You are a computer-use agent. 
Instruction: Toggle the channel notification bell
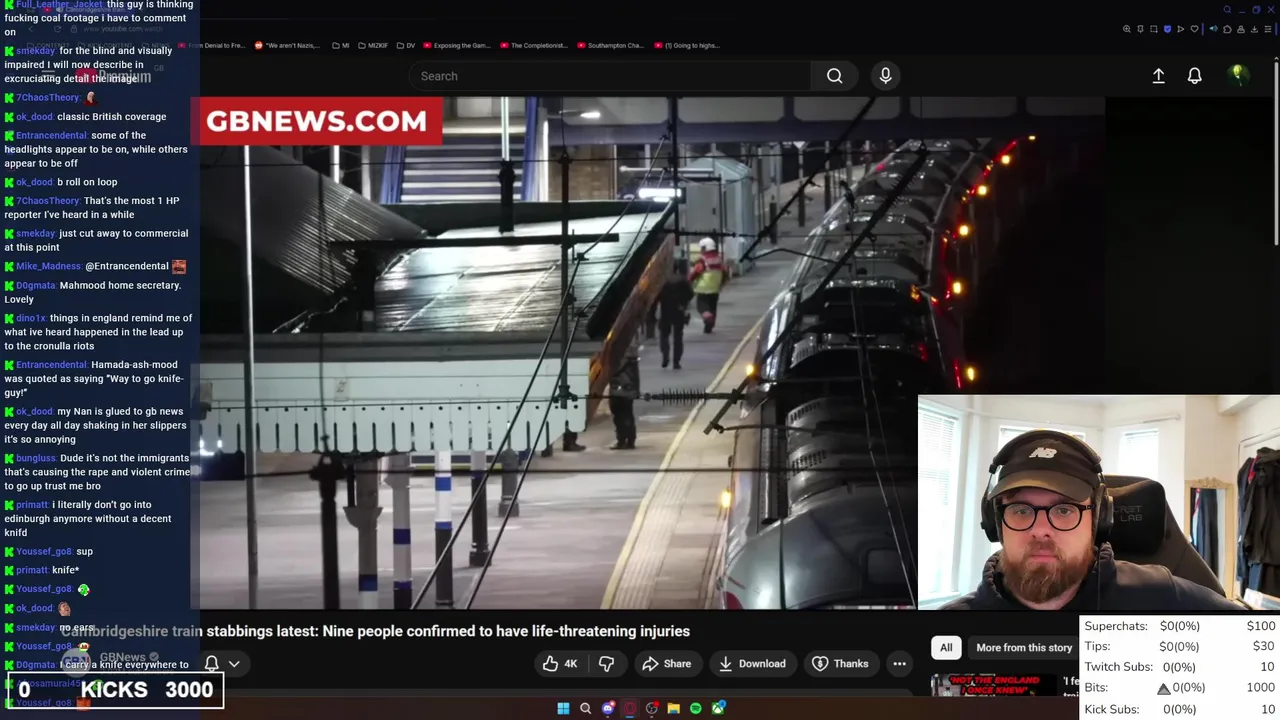coord(211,663)
